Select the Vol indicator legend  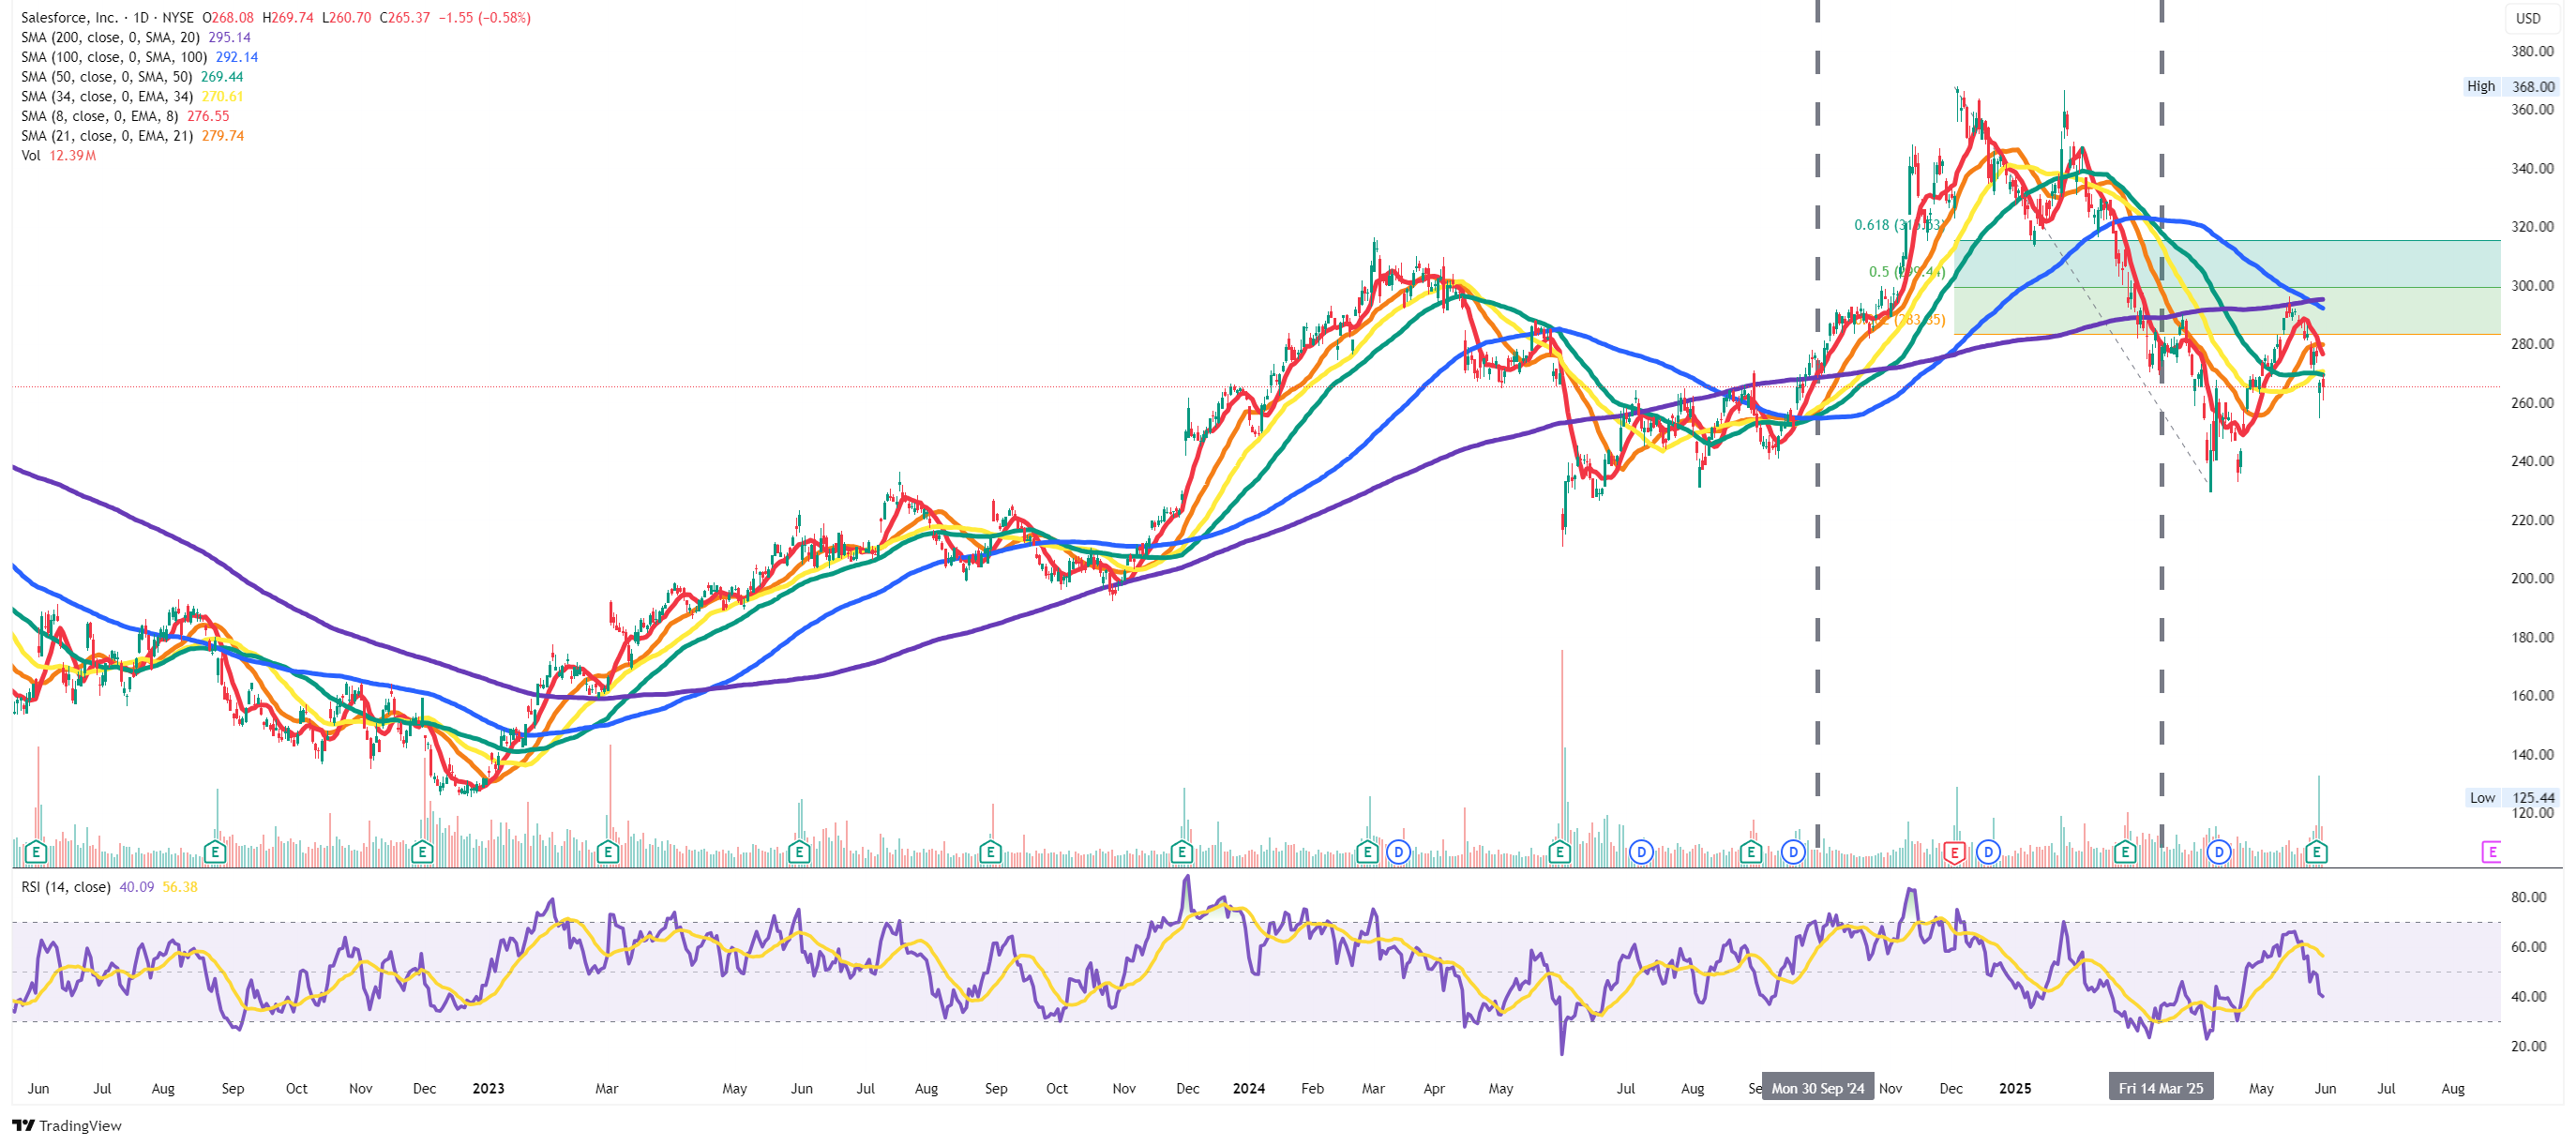click(31, 156)
